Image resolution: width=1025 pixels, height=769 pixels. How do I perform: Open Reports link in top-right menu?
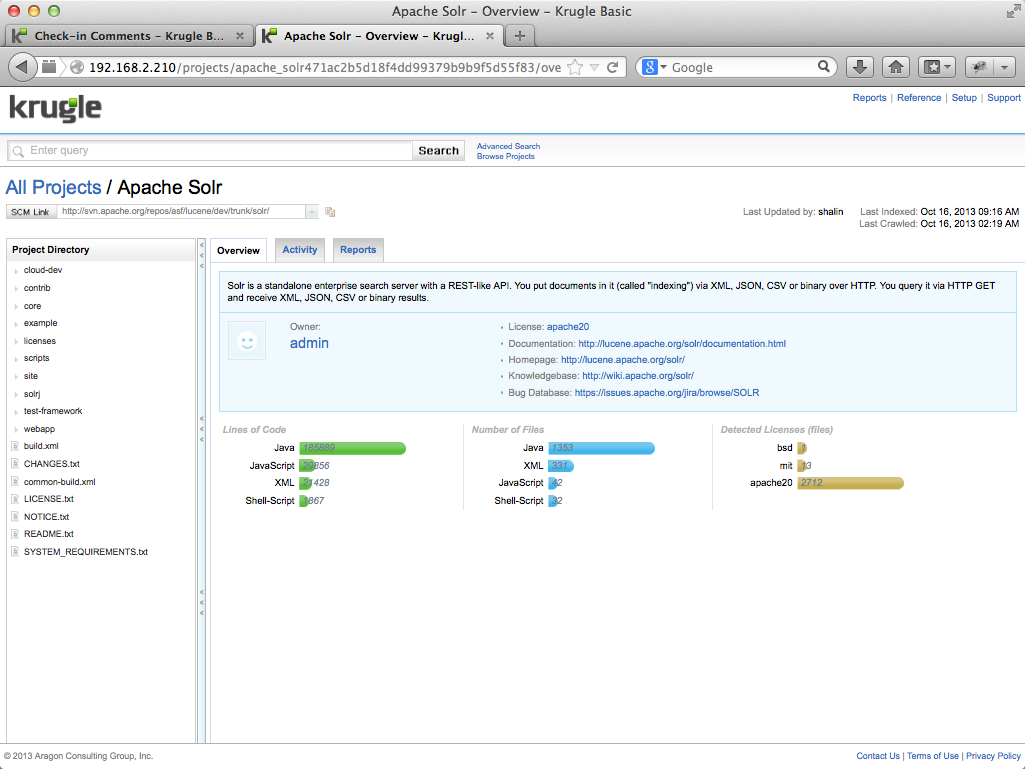(869, 97)
